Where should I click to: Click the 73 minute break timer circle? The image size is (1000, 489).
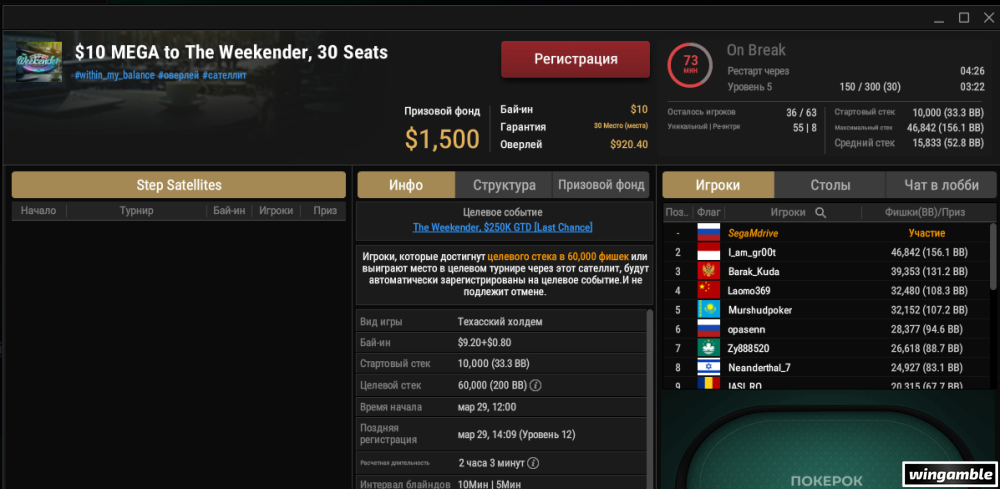tap(691, 65)
